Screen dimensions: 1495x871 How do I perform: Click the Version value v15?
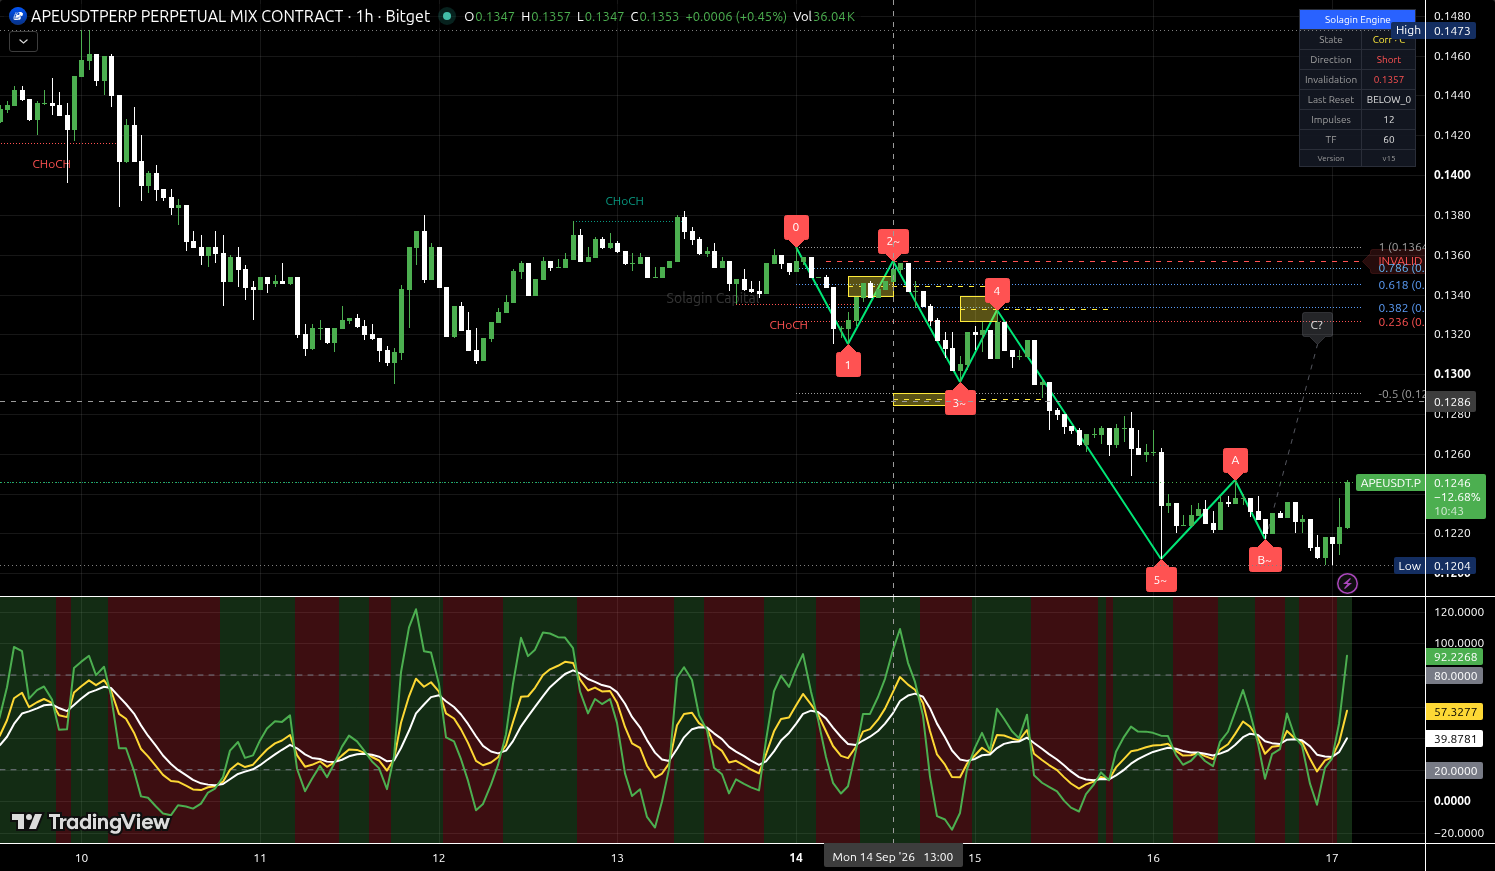point(1388,158)
